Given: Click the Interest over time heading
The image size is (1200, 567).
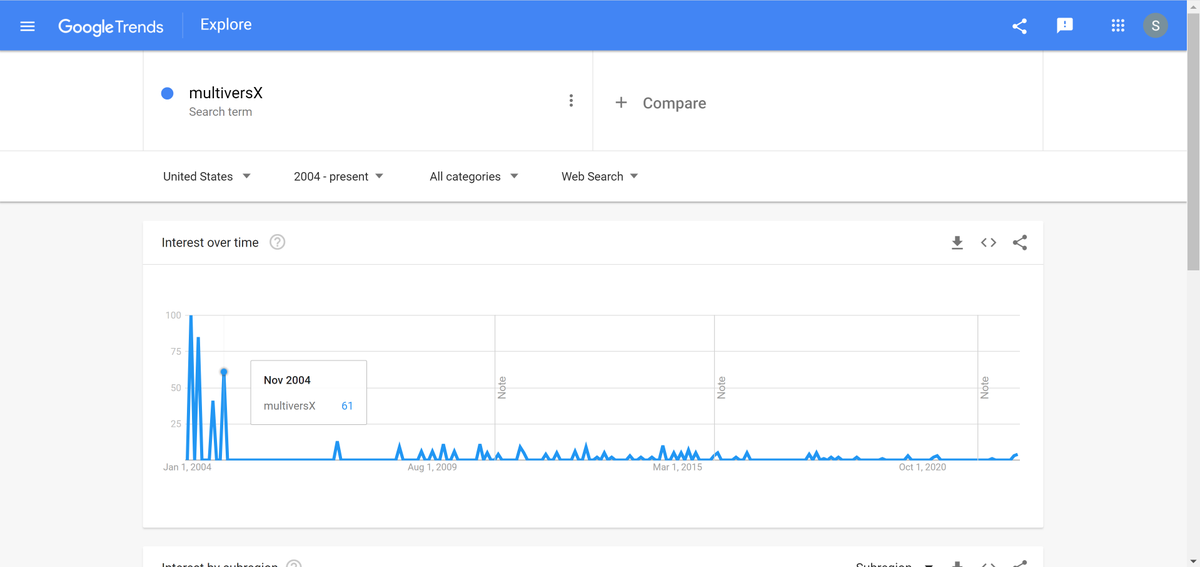Looking at the screenshot, I should point(210,242).
